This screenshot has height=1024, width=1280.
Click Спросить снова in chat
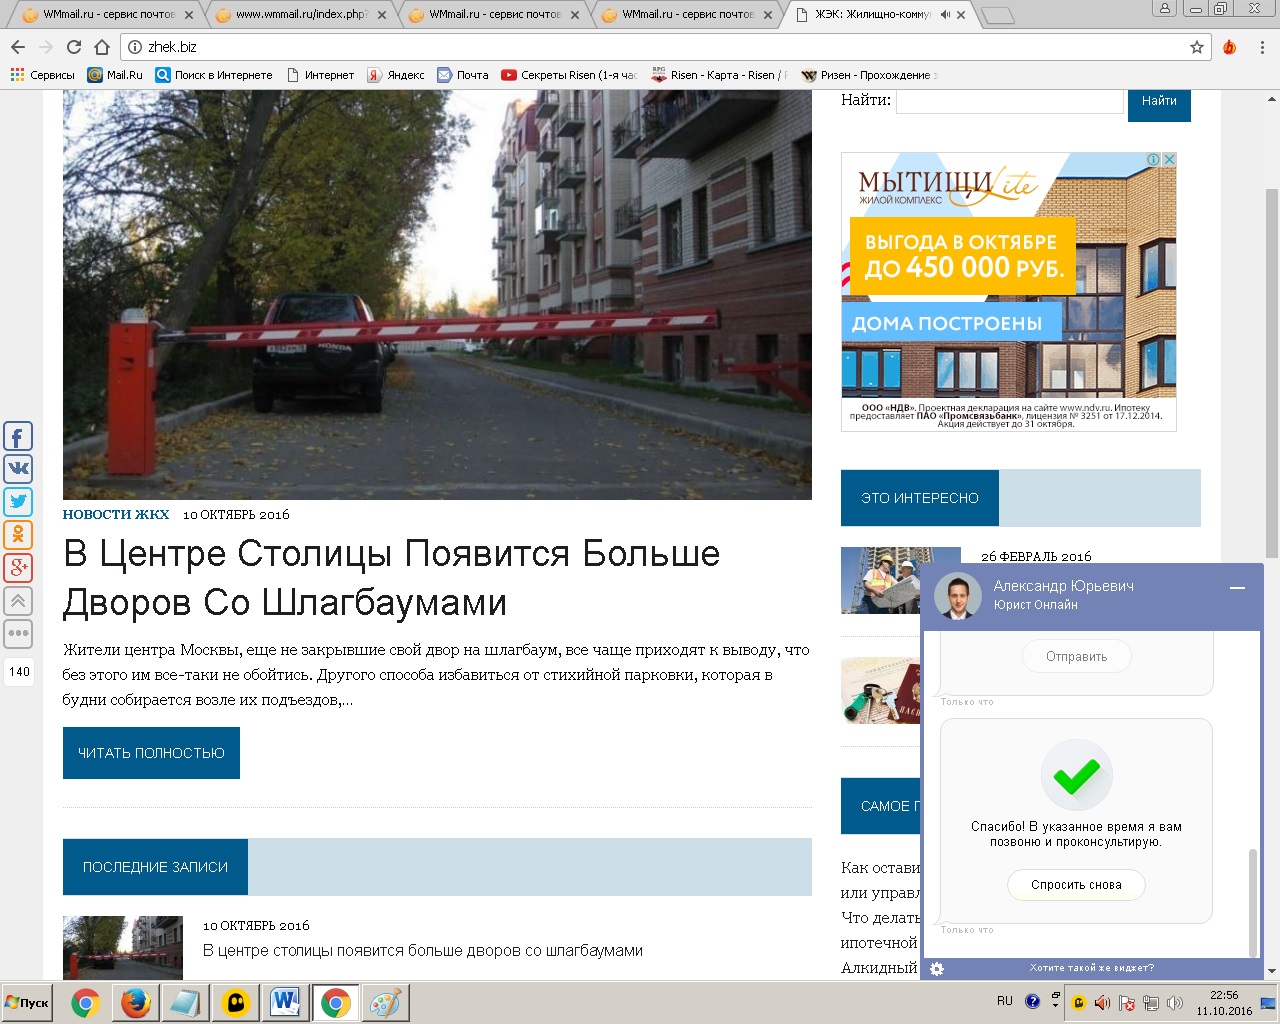[x=1076, y=885]
